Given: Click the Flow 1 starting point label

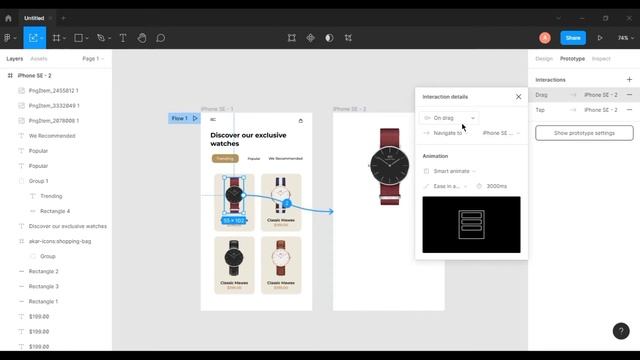Looking at the screenshot, I should [180, 118].
